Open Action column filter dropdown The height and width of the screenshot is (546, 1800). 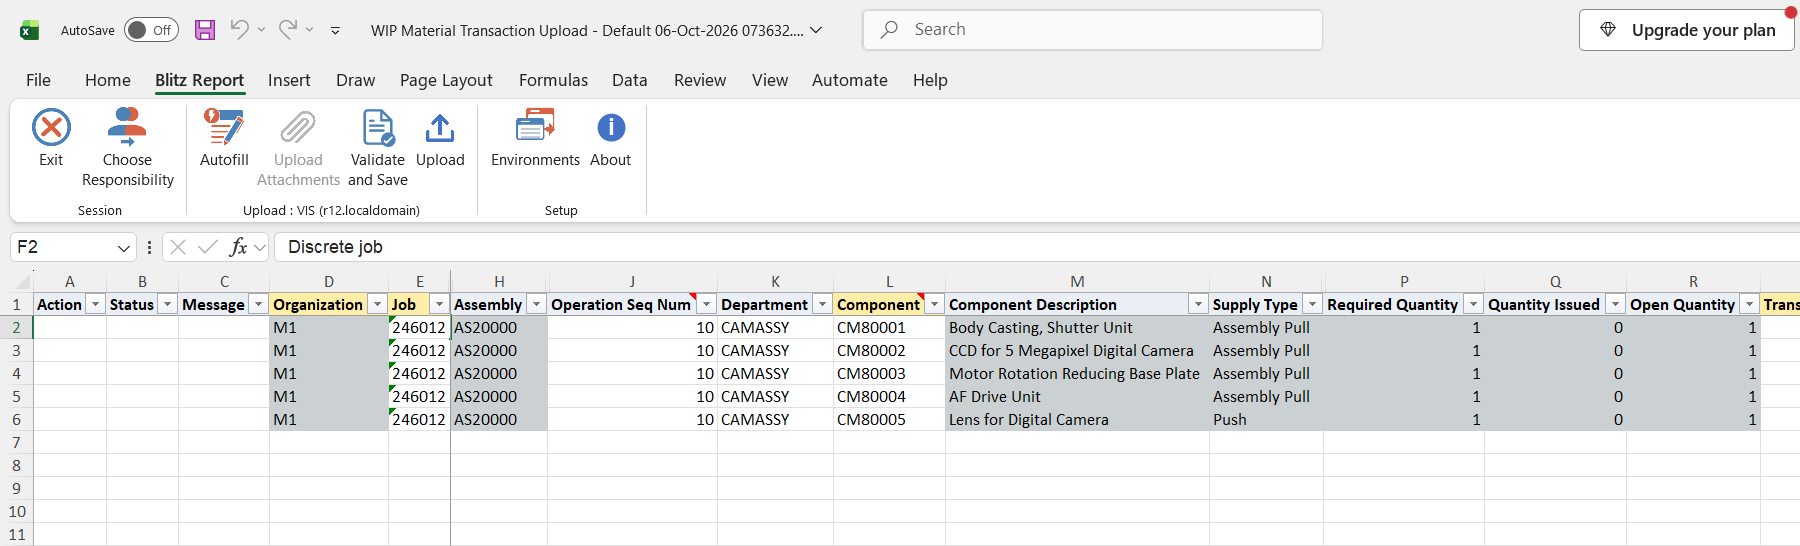click(x=95, y=304)
